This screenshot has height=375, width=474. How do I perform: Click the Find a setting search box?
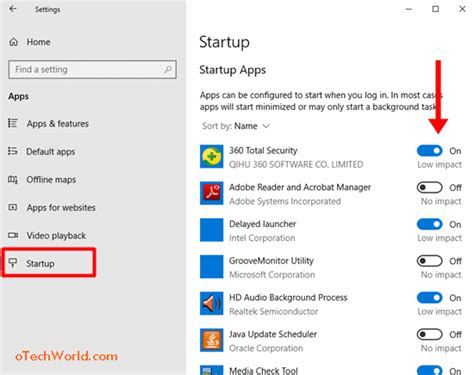click(92, 69)
